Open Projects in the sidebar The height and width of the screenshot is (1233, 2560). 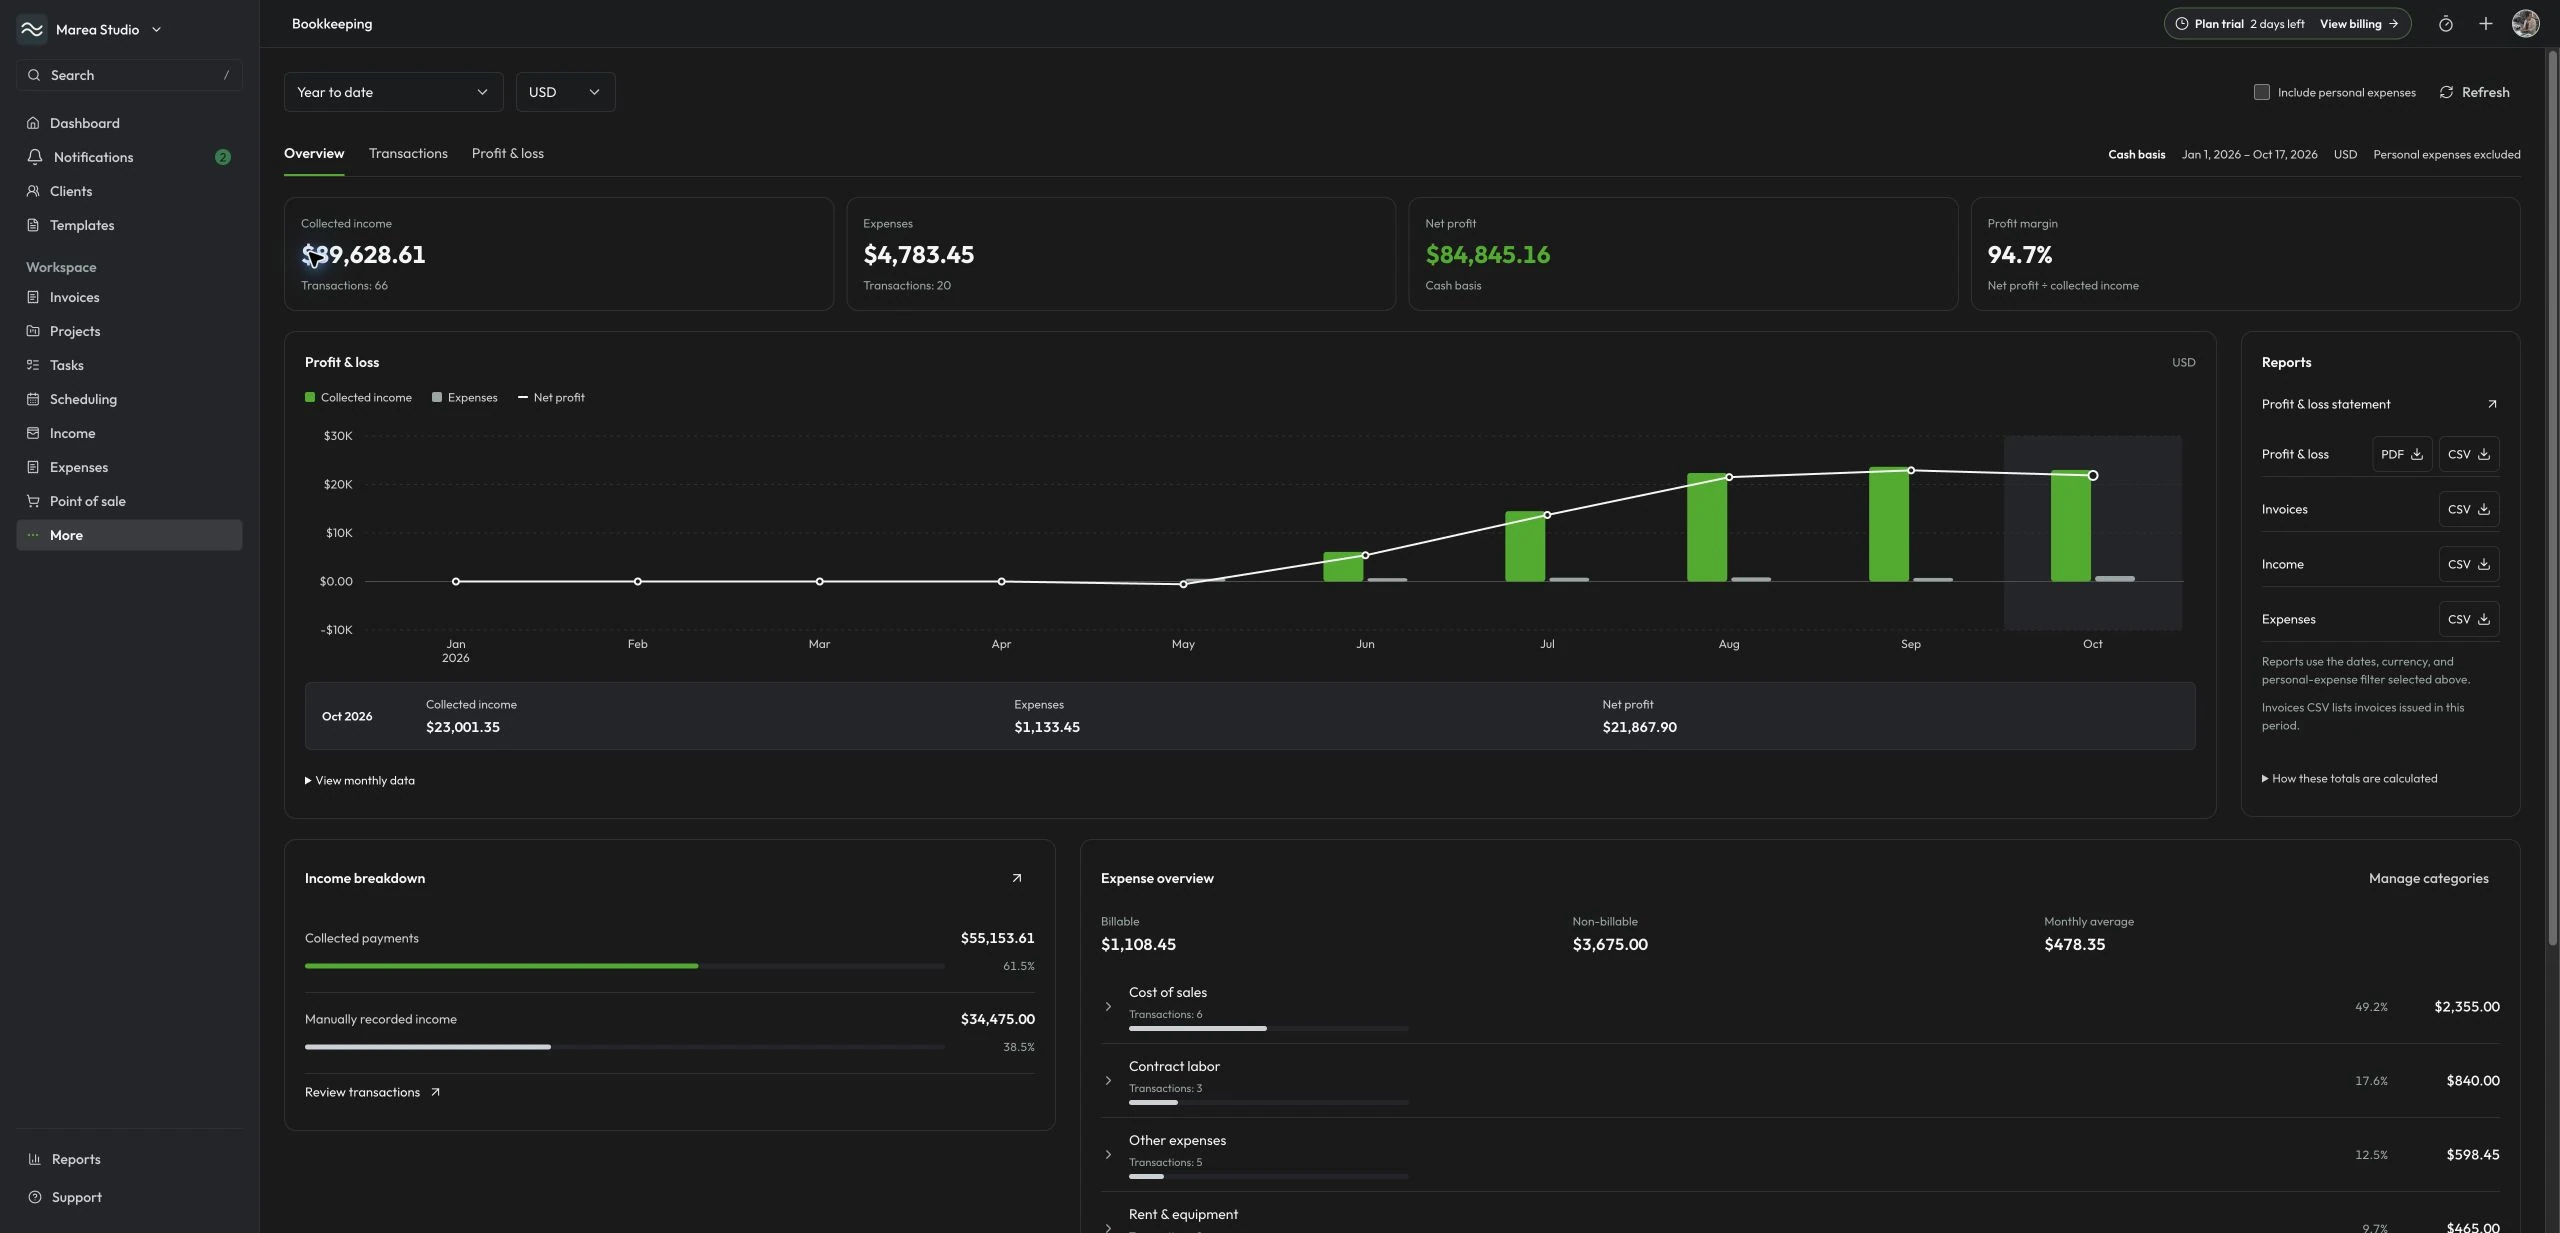point(129,331)
